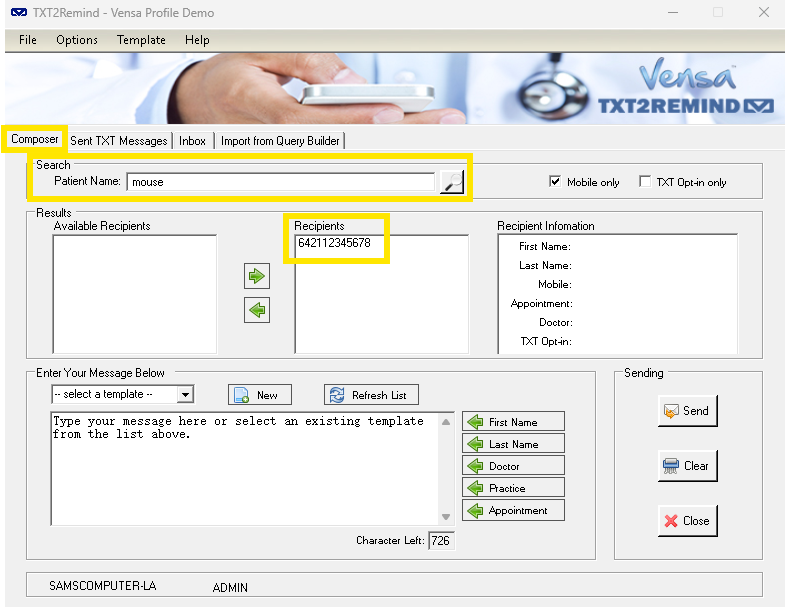Open the Template menu

click(141, 40)
